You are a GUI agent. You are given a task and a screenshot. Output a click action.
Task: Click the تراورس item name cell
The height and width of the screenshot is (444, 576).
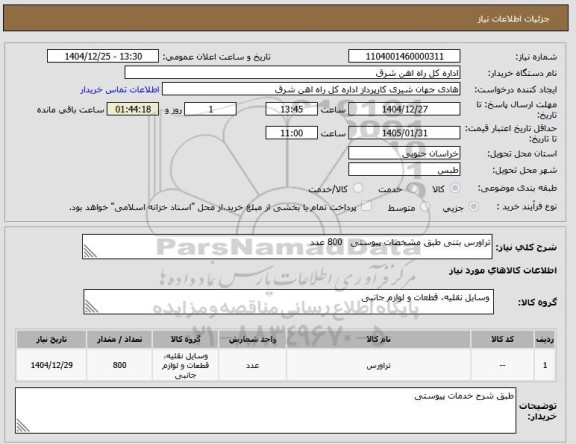(378, 365)
